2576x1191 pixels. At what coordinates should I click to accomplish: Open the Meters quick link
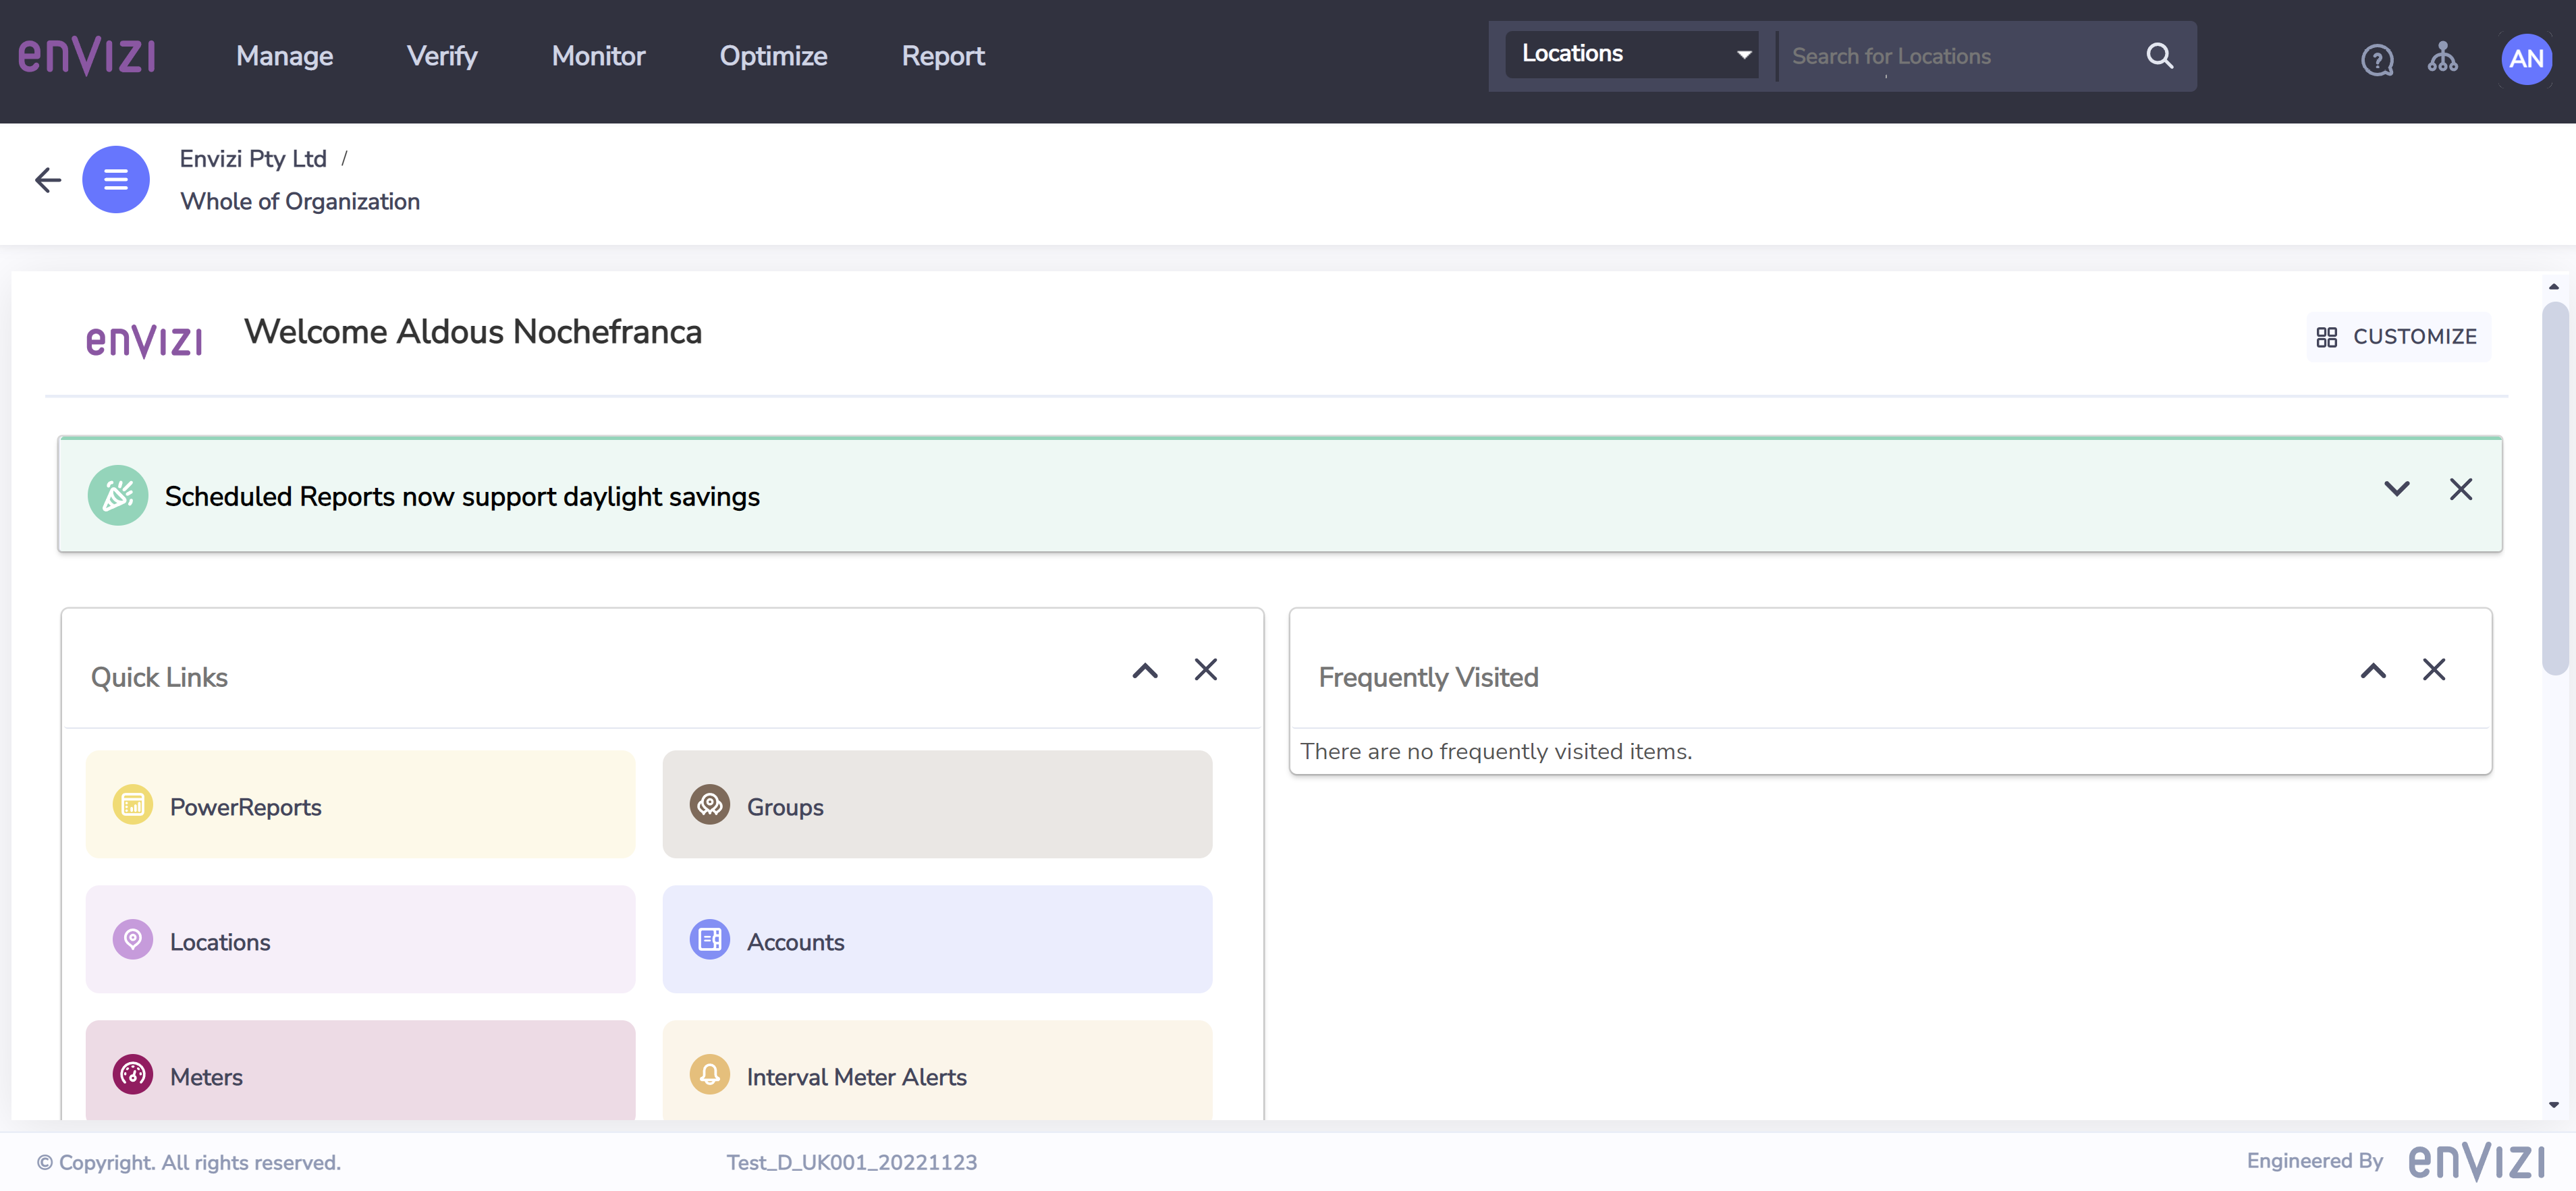(x=360, y=1071)
